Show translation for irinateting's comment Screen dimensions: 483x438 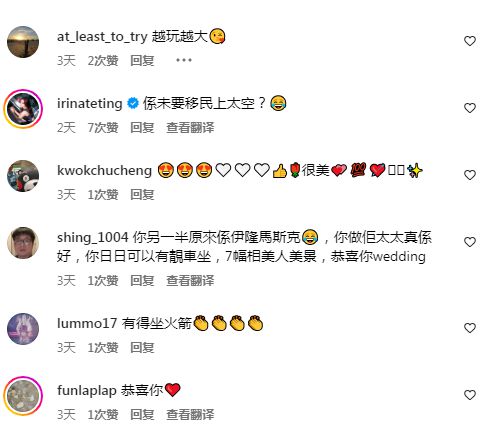190,127
